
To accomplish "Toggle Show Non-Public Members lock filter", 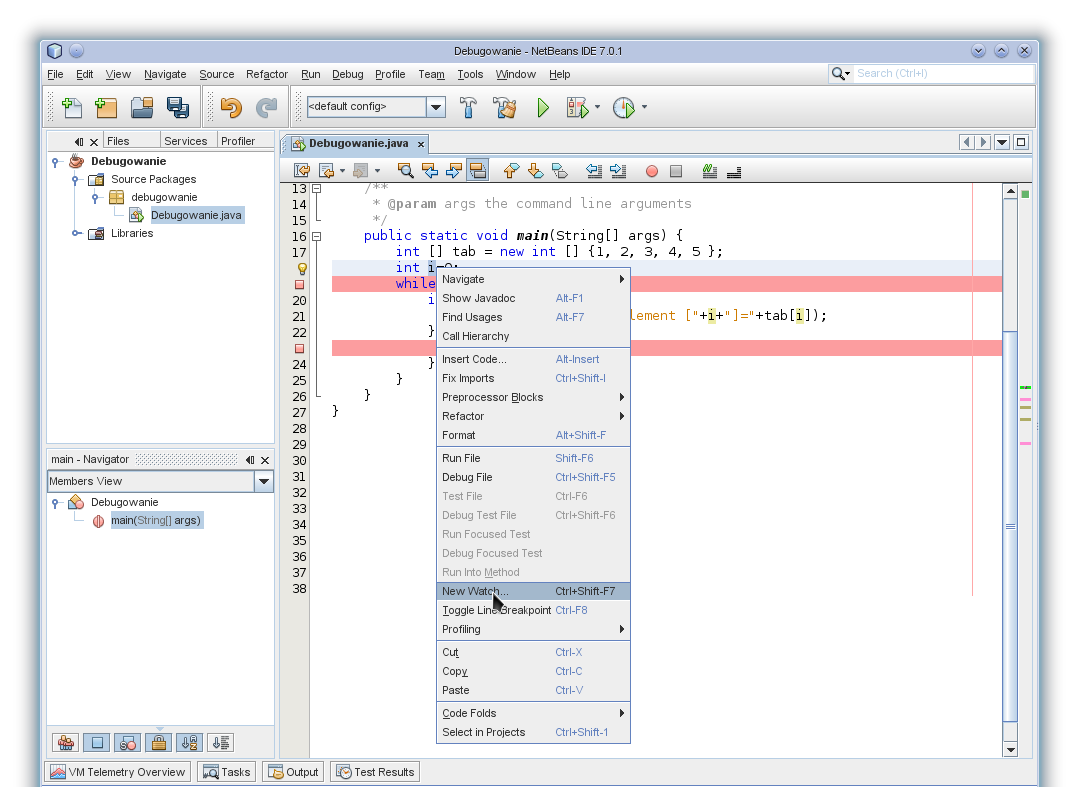I will [159, 742].
